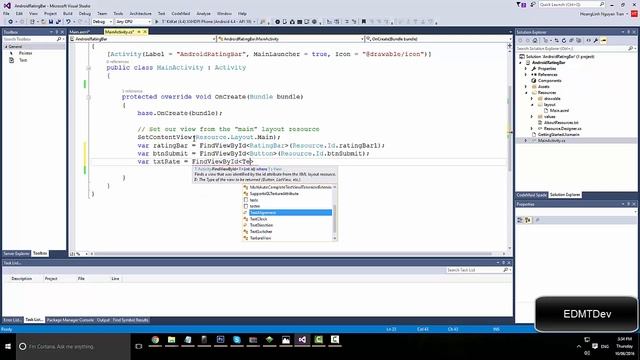This screenshot has width=640, height=360.
Task: Open the Debug configuration dropdown
Action: point(102,22)
